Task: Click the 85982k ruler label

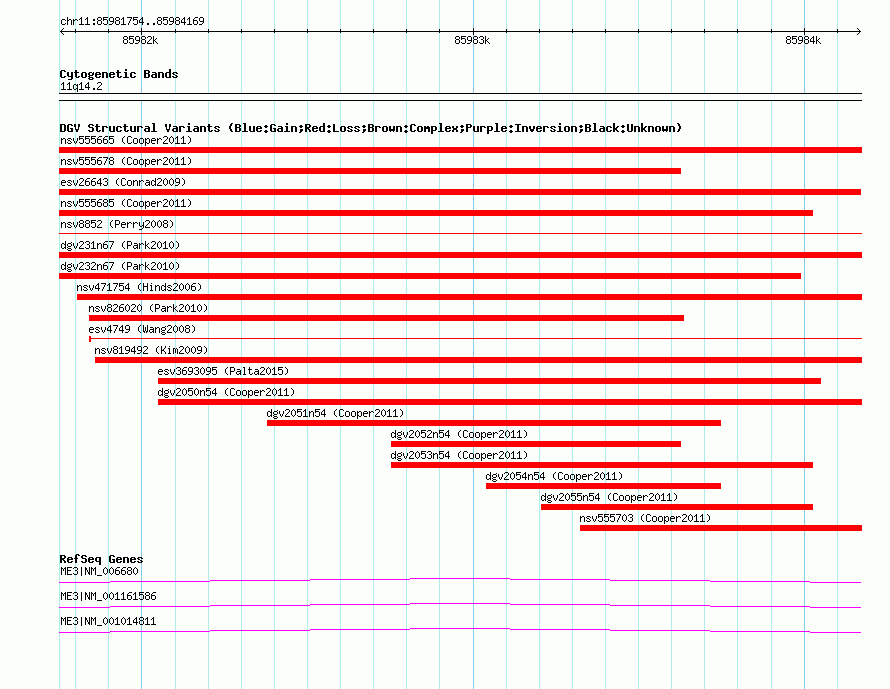Action: (x=140, y=40)
